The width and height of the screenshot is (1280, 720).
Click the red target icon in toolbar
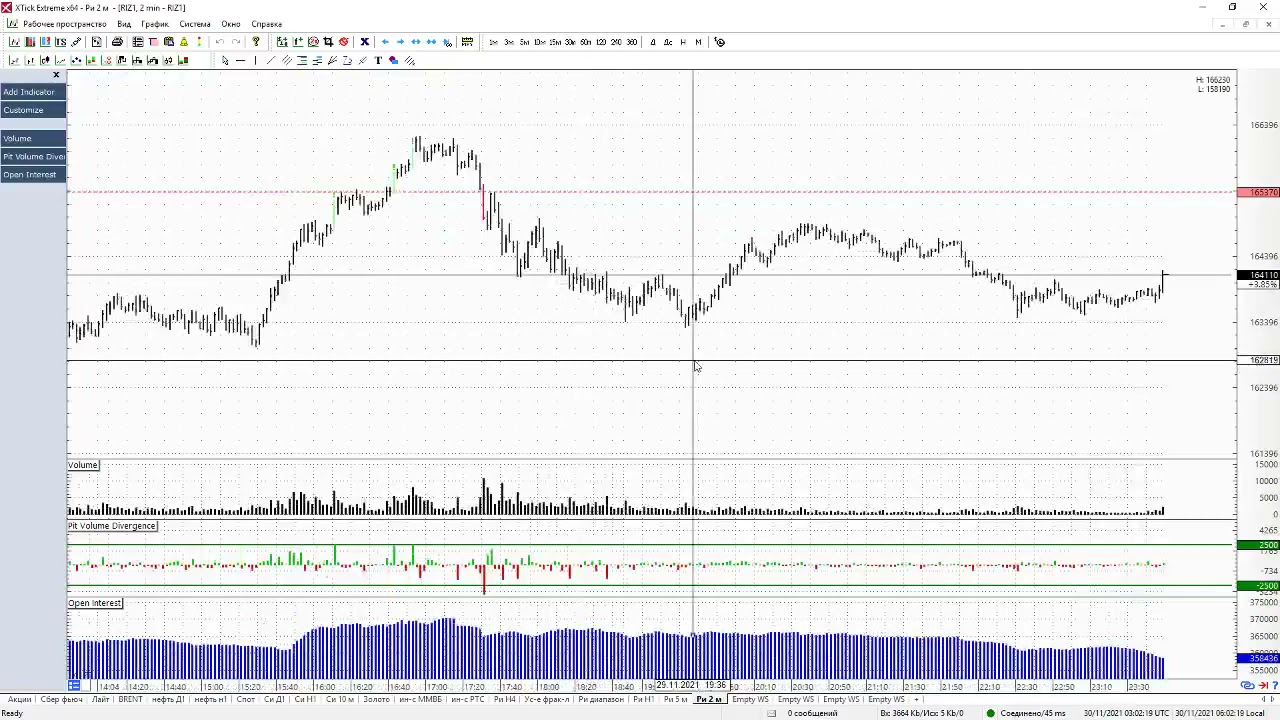pos(343,42)
